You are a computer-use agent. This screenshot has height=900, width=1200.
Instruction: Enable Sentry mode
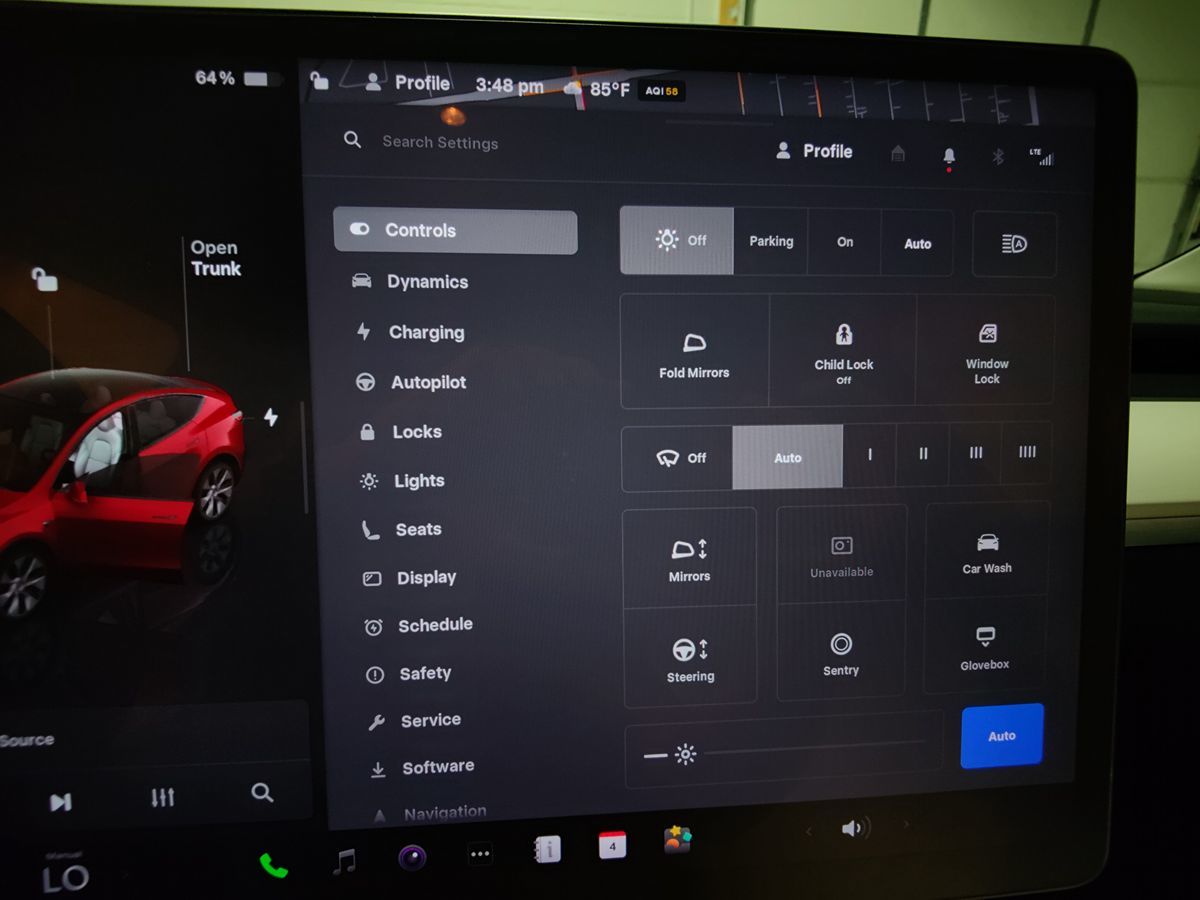point(841,653)
